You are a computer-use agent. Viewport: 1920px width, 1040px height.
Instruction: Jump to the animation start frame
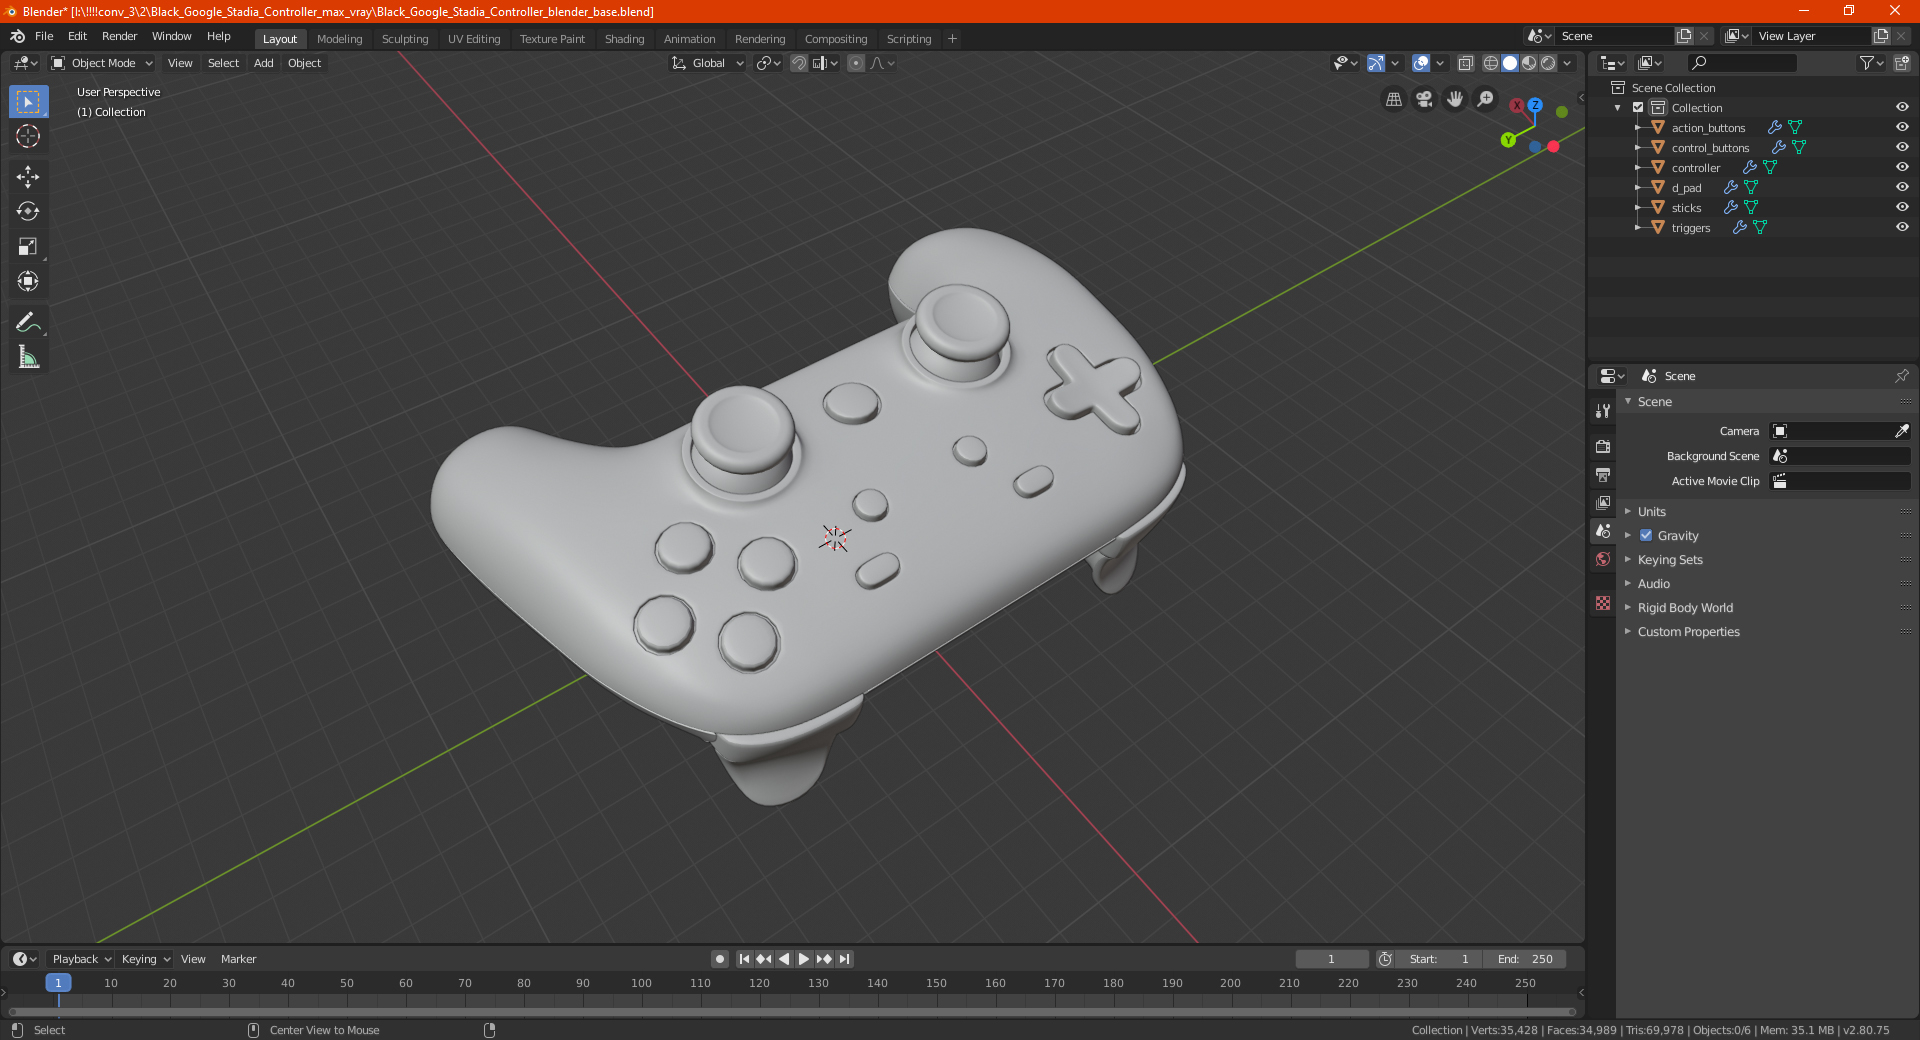(x=744, y=959)
